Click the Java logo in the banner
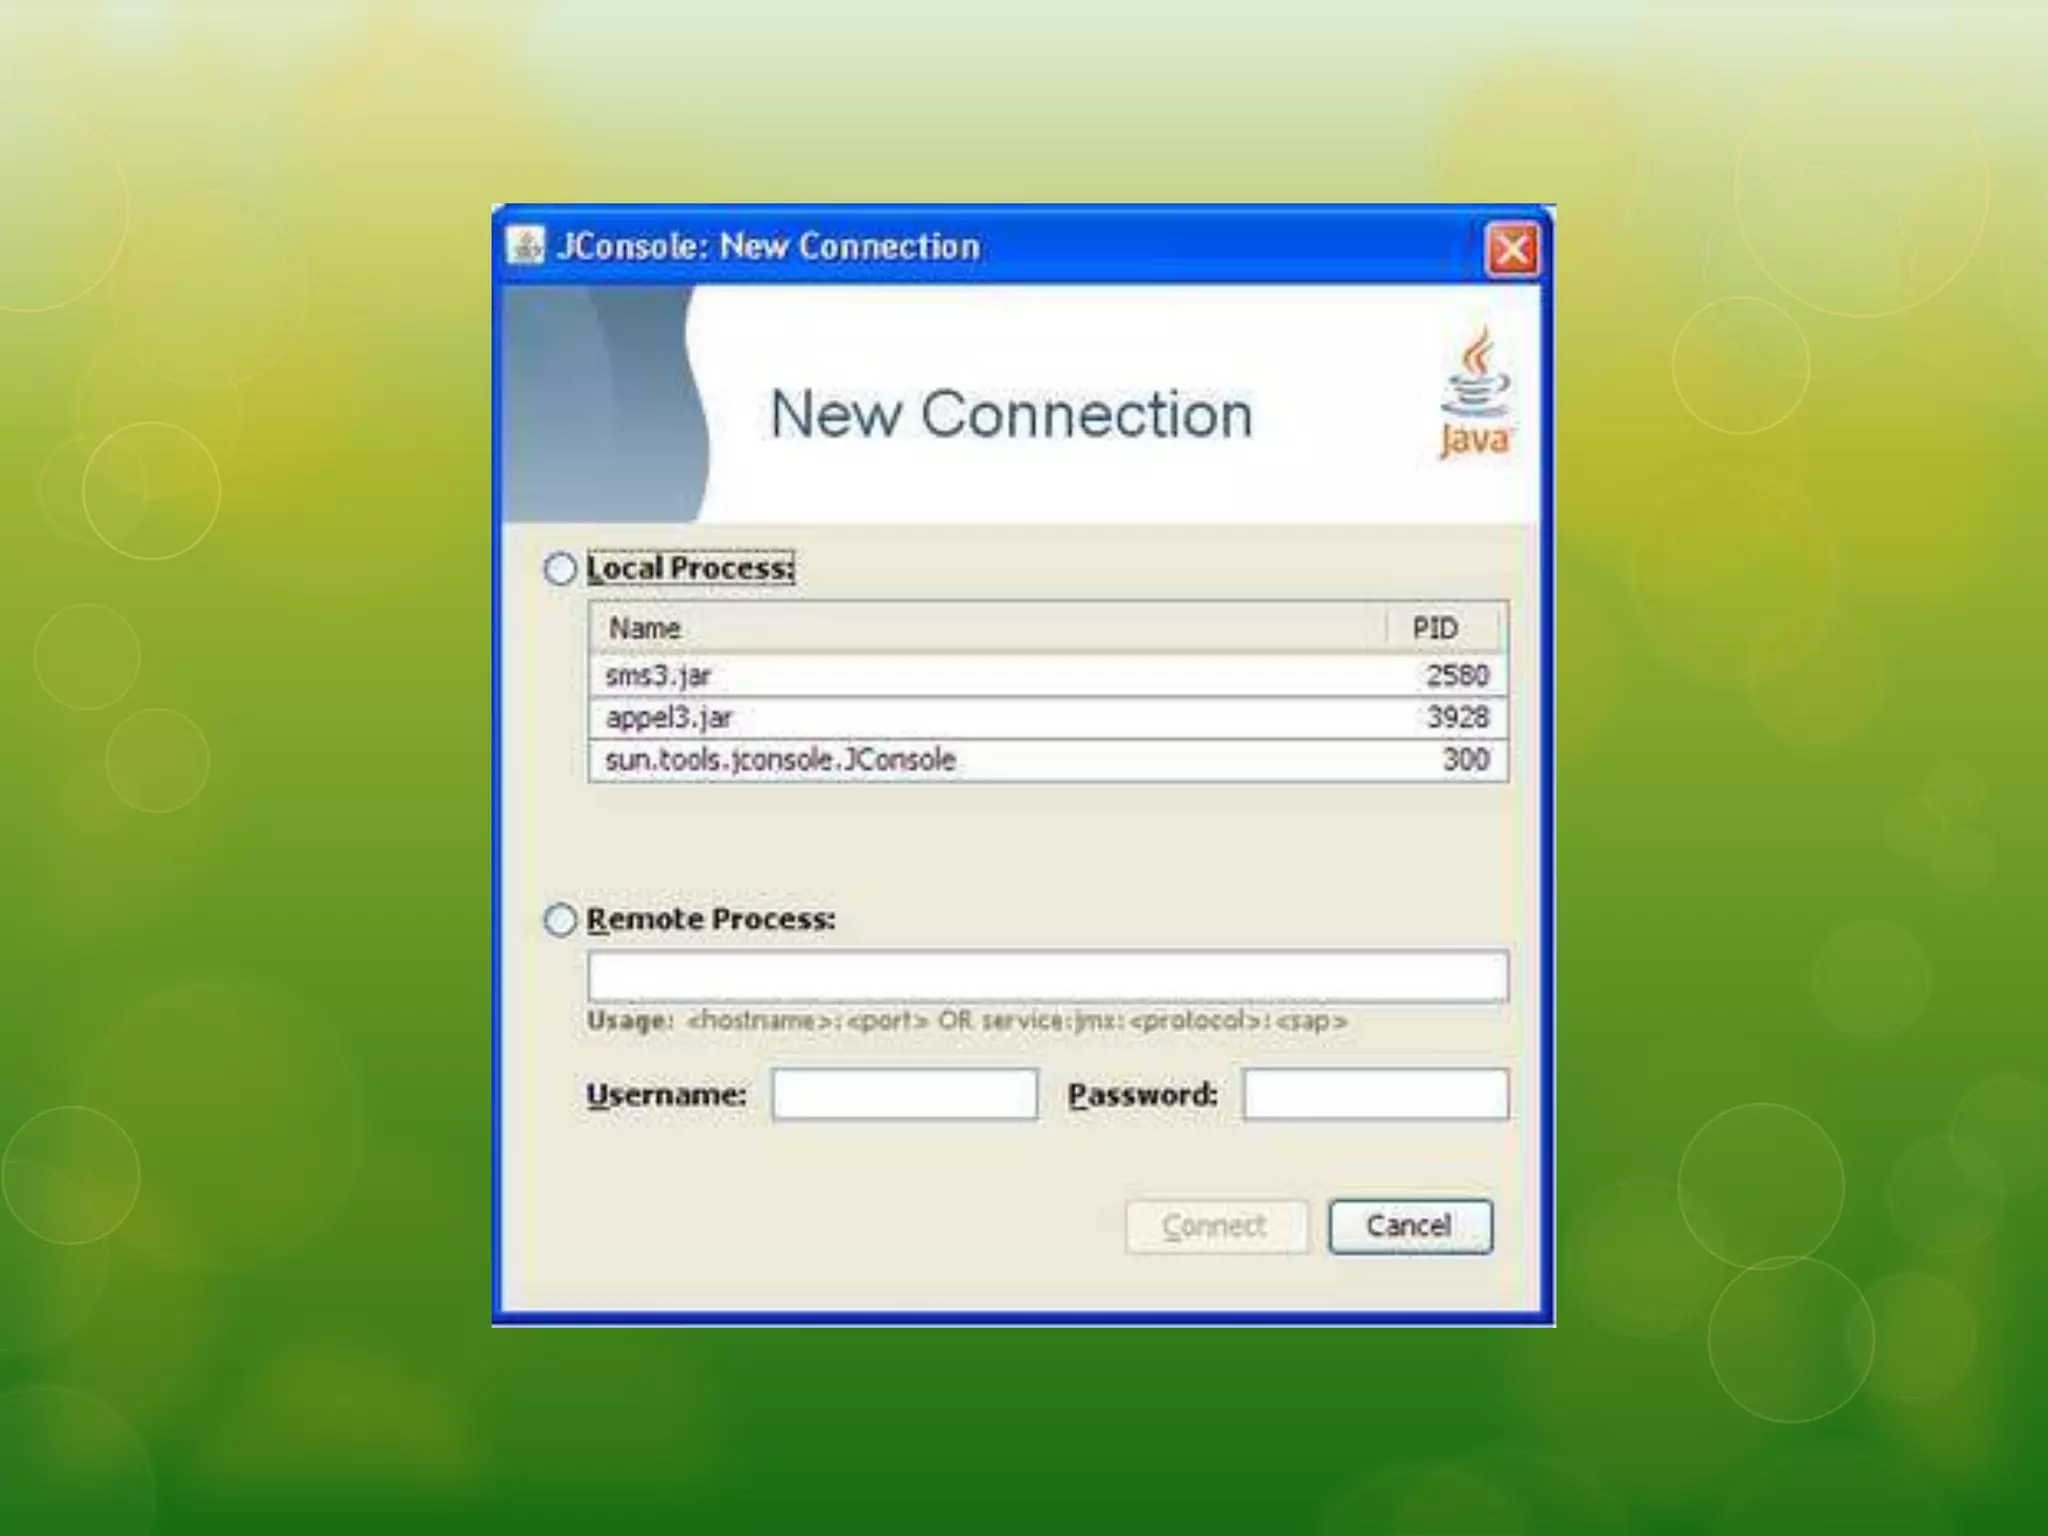Screen dimensions: 2048x1536 coord(1474,393)
